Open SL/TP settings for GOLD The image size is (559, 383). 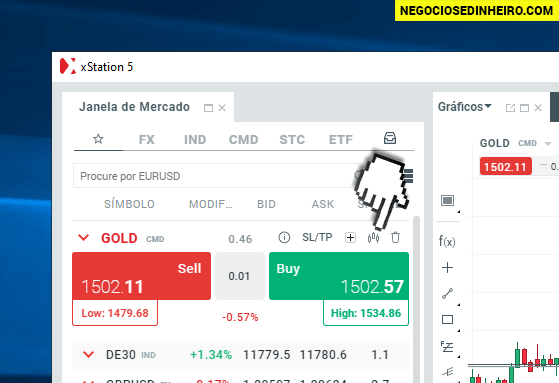tap(317, 237)
